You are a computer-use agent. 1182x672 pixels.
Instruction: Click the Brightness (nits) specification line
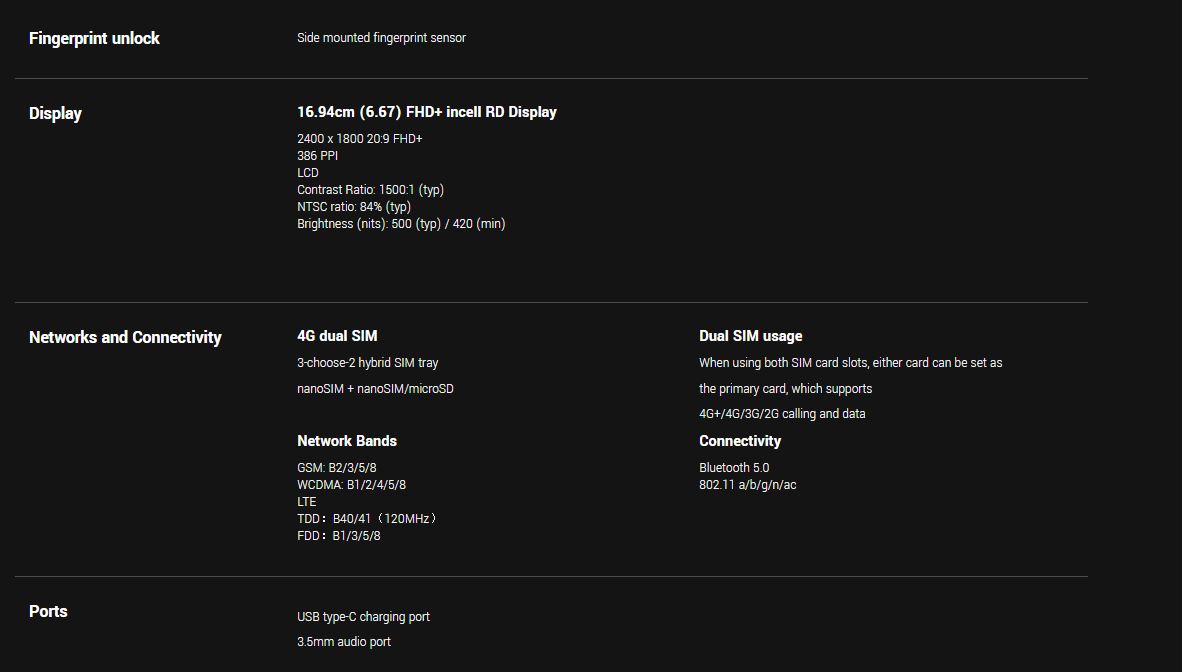401,224
